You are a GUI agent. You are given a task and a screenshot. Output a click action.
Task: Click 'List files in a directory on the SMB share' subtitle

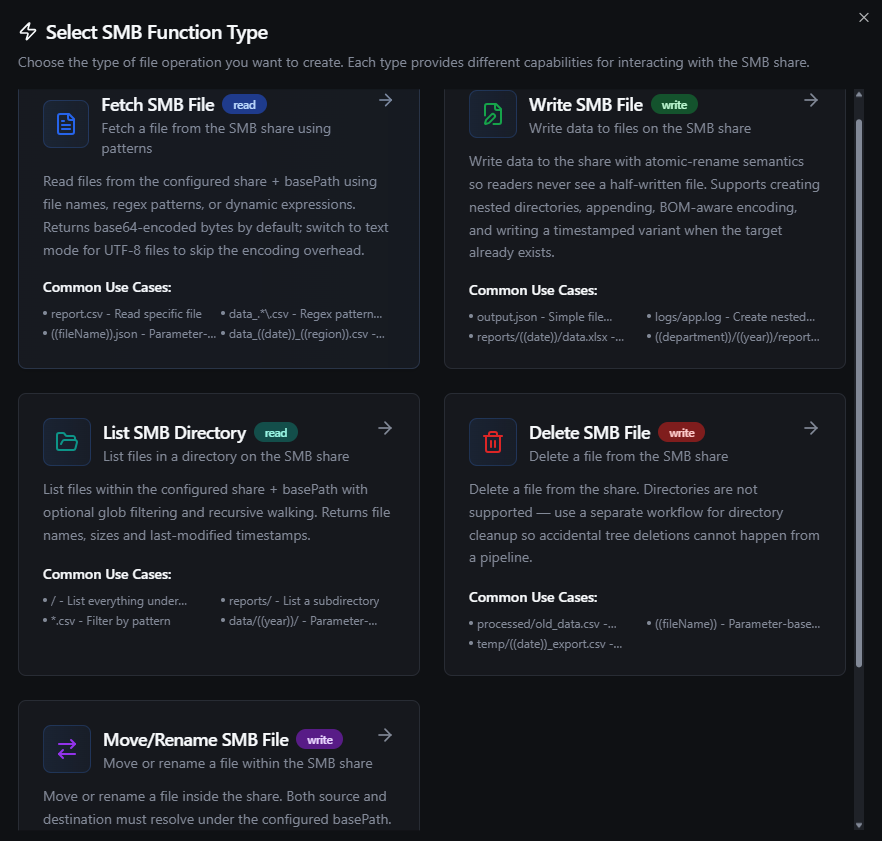[x=226, y=456]
